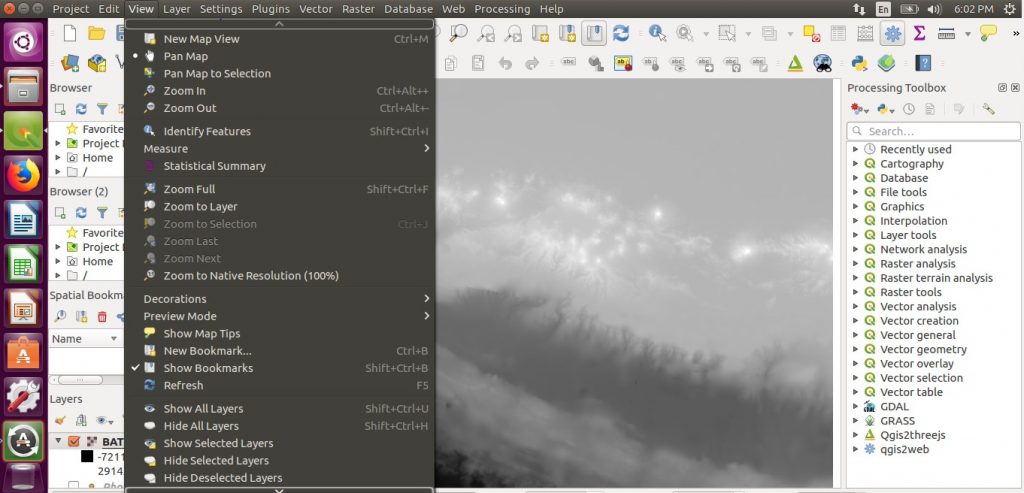The image size is (1024, 493).
Task: Click the black color swatch under BAT layer
Action: (87, 456)
